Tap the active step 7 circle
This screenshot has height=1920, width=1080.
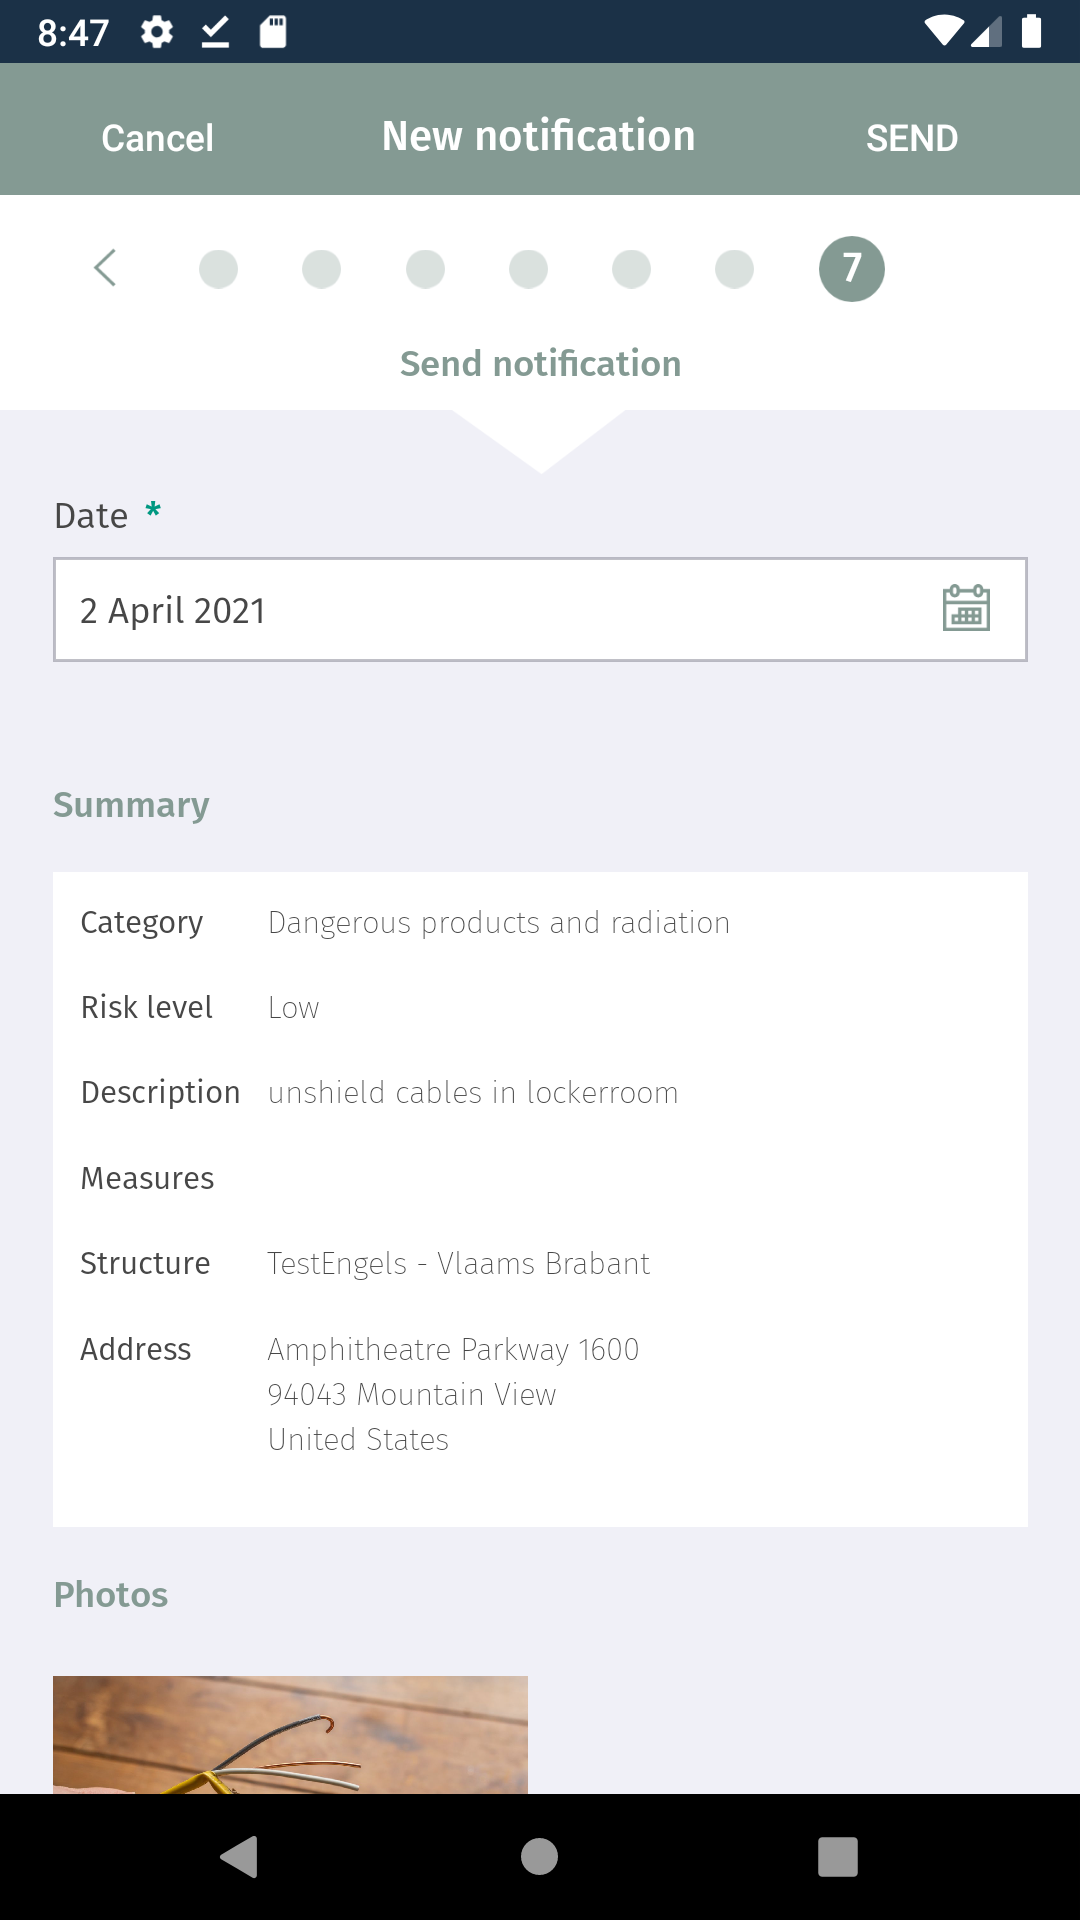click(x=852, y=269)
